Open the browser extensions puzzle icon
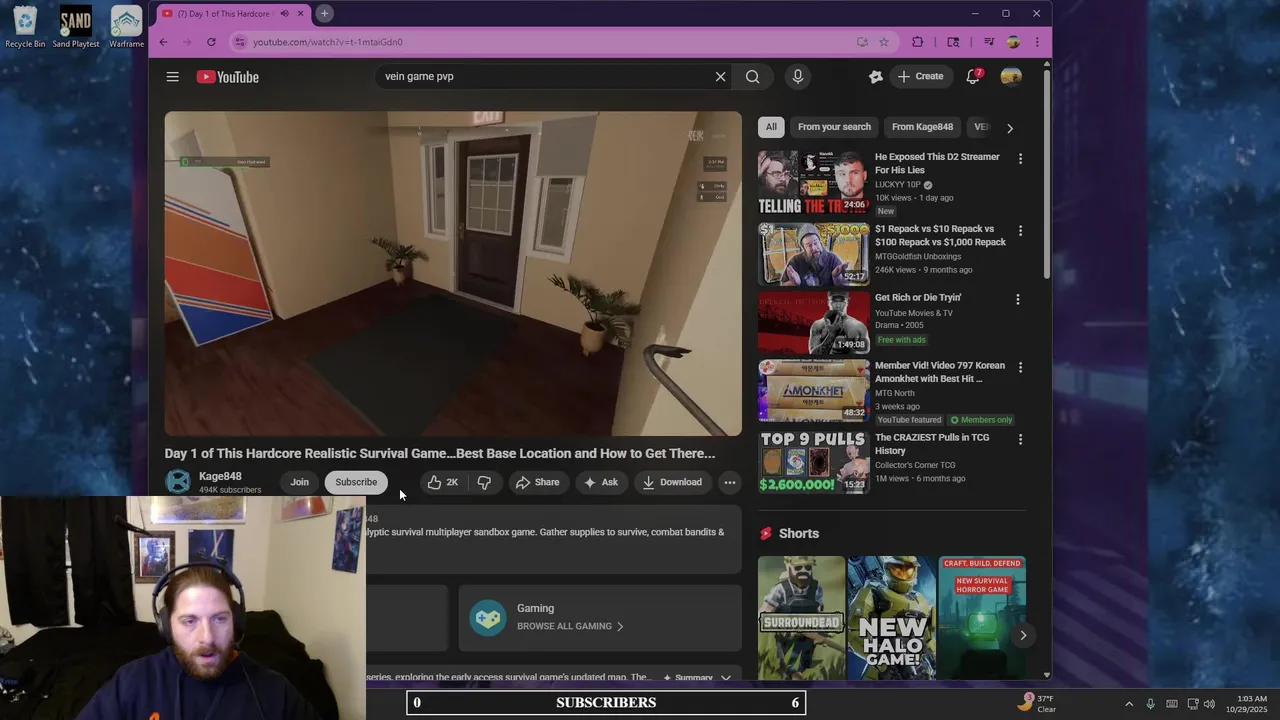1280x720 pixels. coord(918,42)
